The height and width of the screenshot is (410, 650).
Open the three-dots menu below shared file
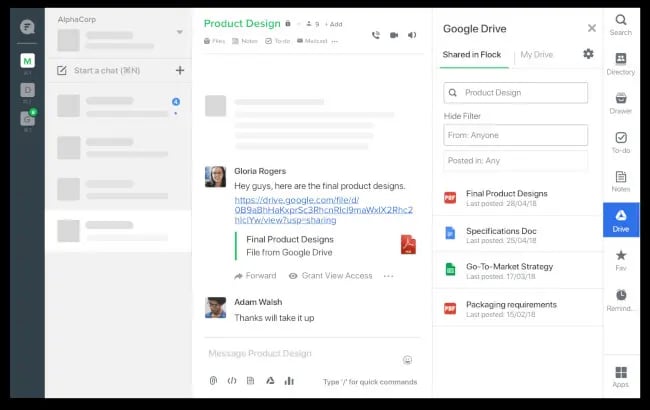click(389, 276)
